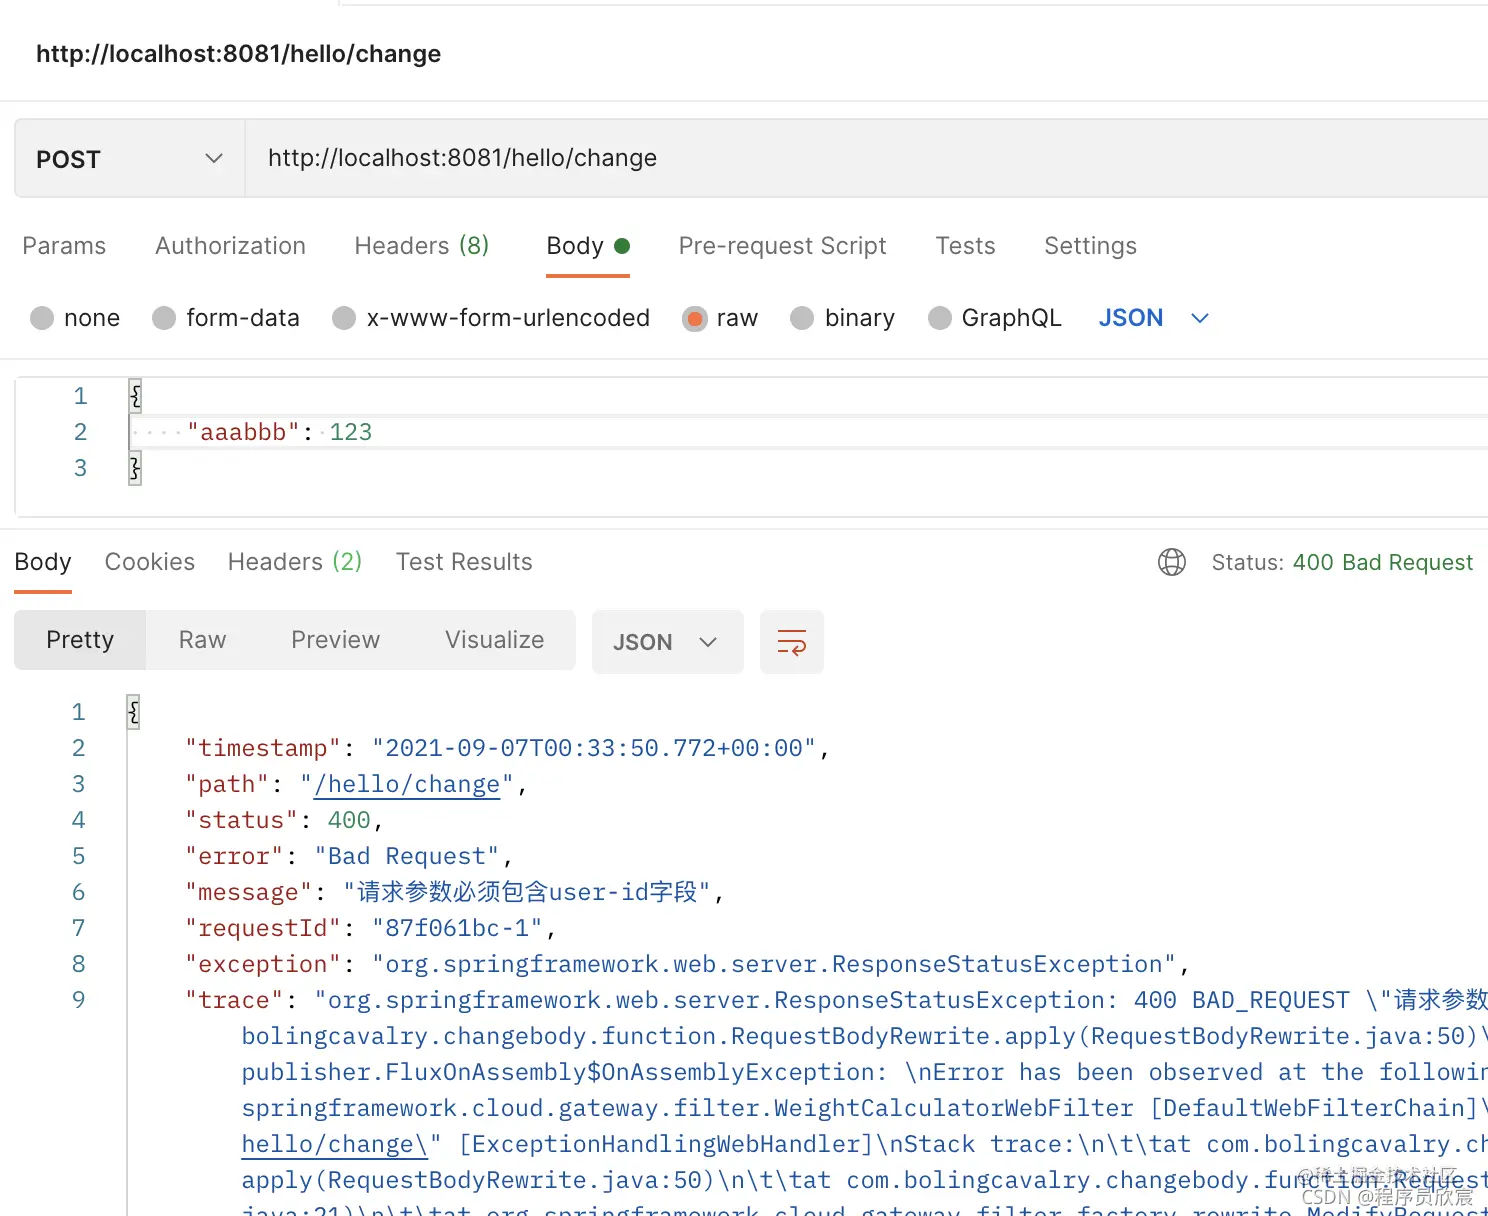Click line number 9 in response viewer

coord(78,1000)
